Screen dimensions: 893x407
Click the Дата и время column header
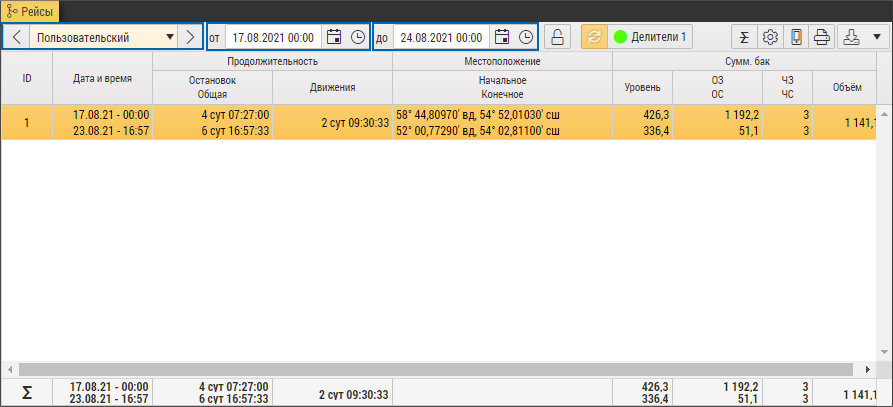[103, 79]
